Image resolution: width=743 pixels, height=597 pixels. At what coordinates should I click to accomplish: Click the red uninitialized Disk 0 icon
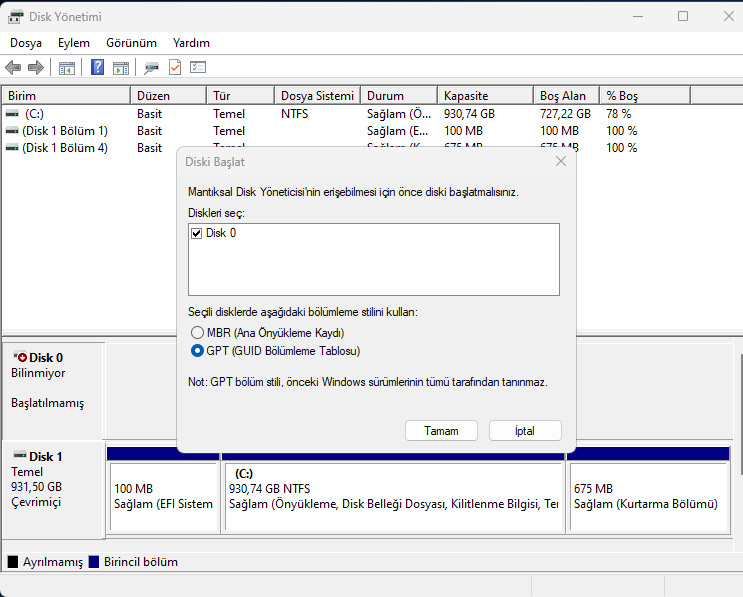[20, 357]
